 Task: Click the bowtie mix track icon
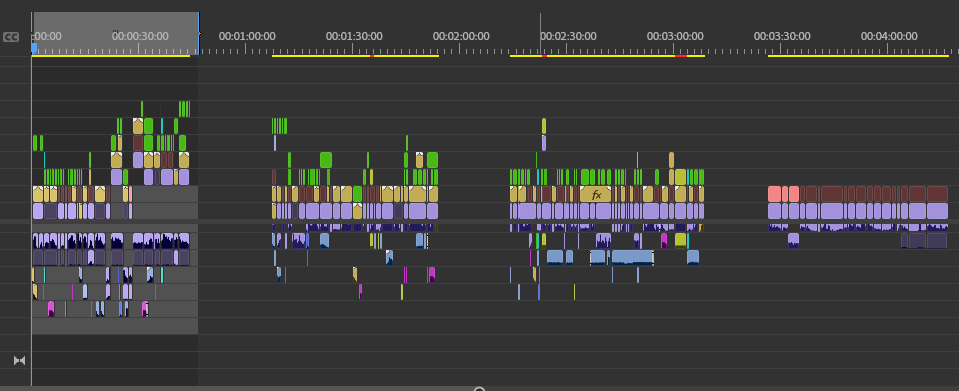[x=20, y=360]
